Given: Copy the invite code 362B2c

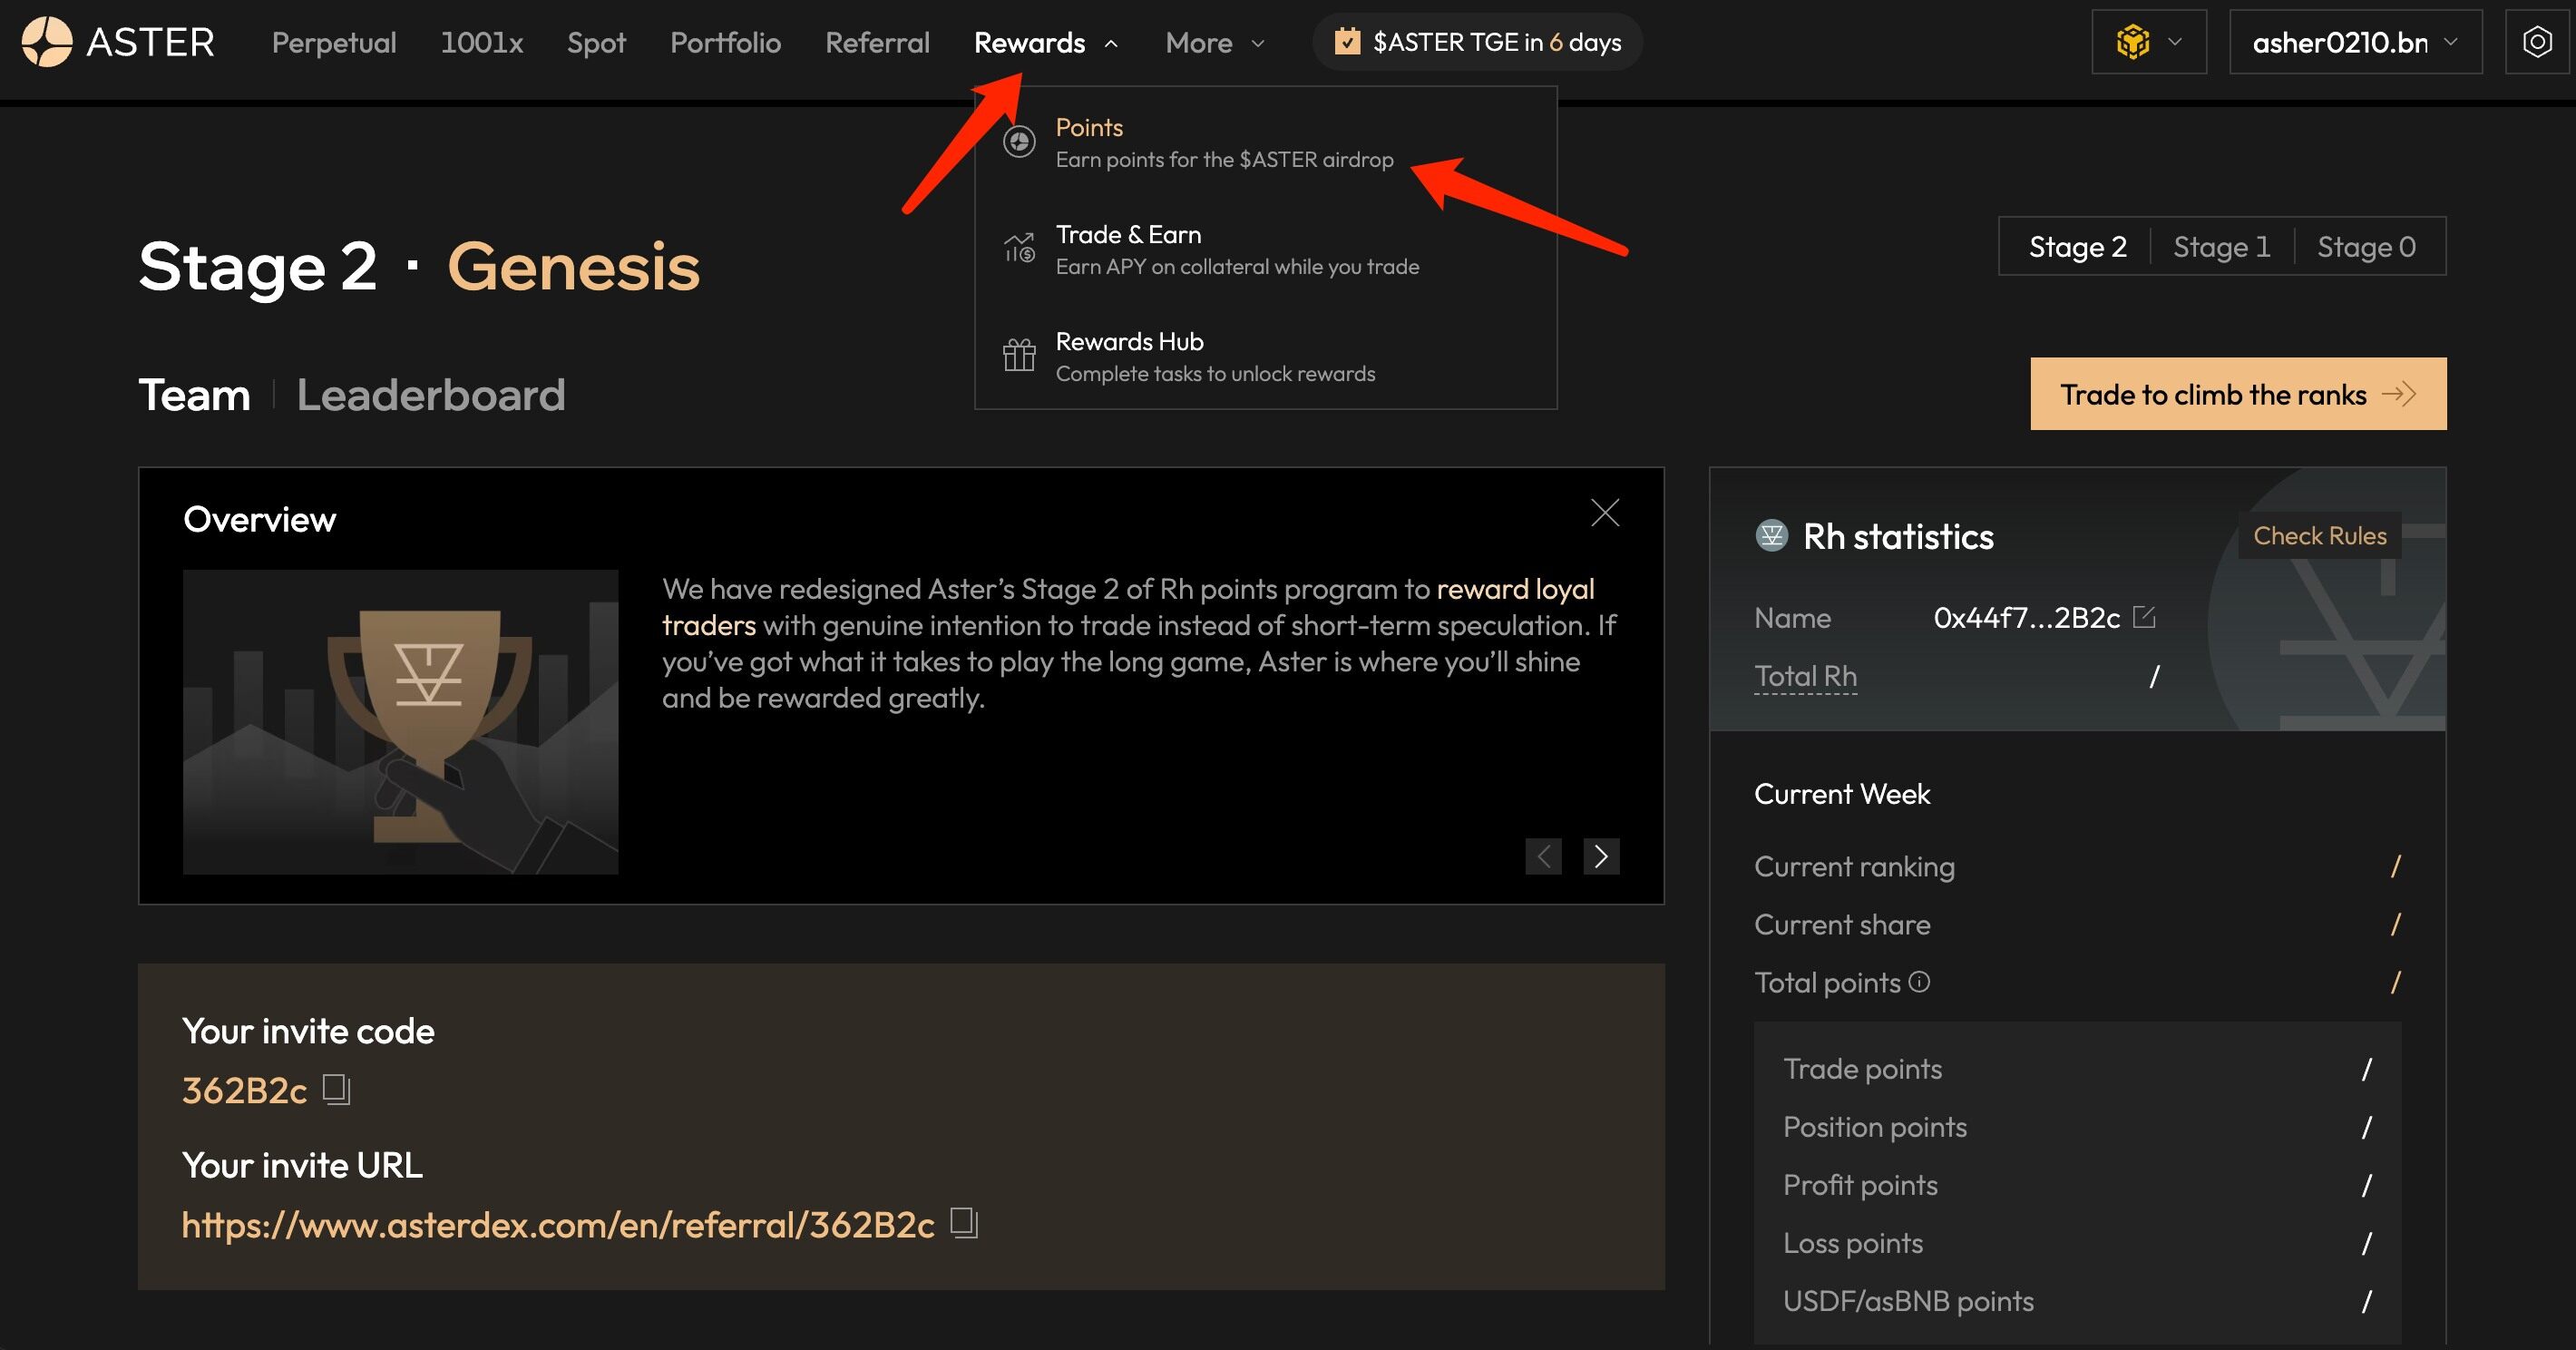Looking at the screenshot, I should coord(336,1089).
